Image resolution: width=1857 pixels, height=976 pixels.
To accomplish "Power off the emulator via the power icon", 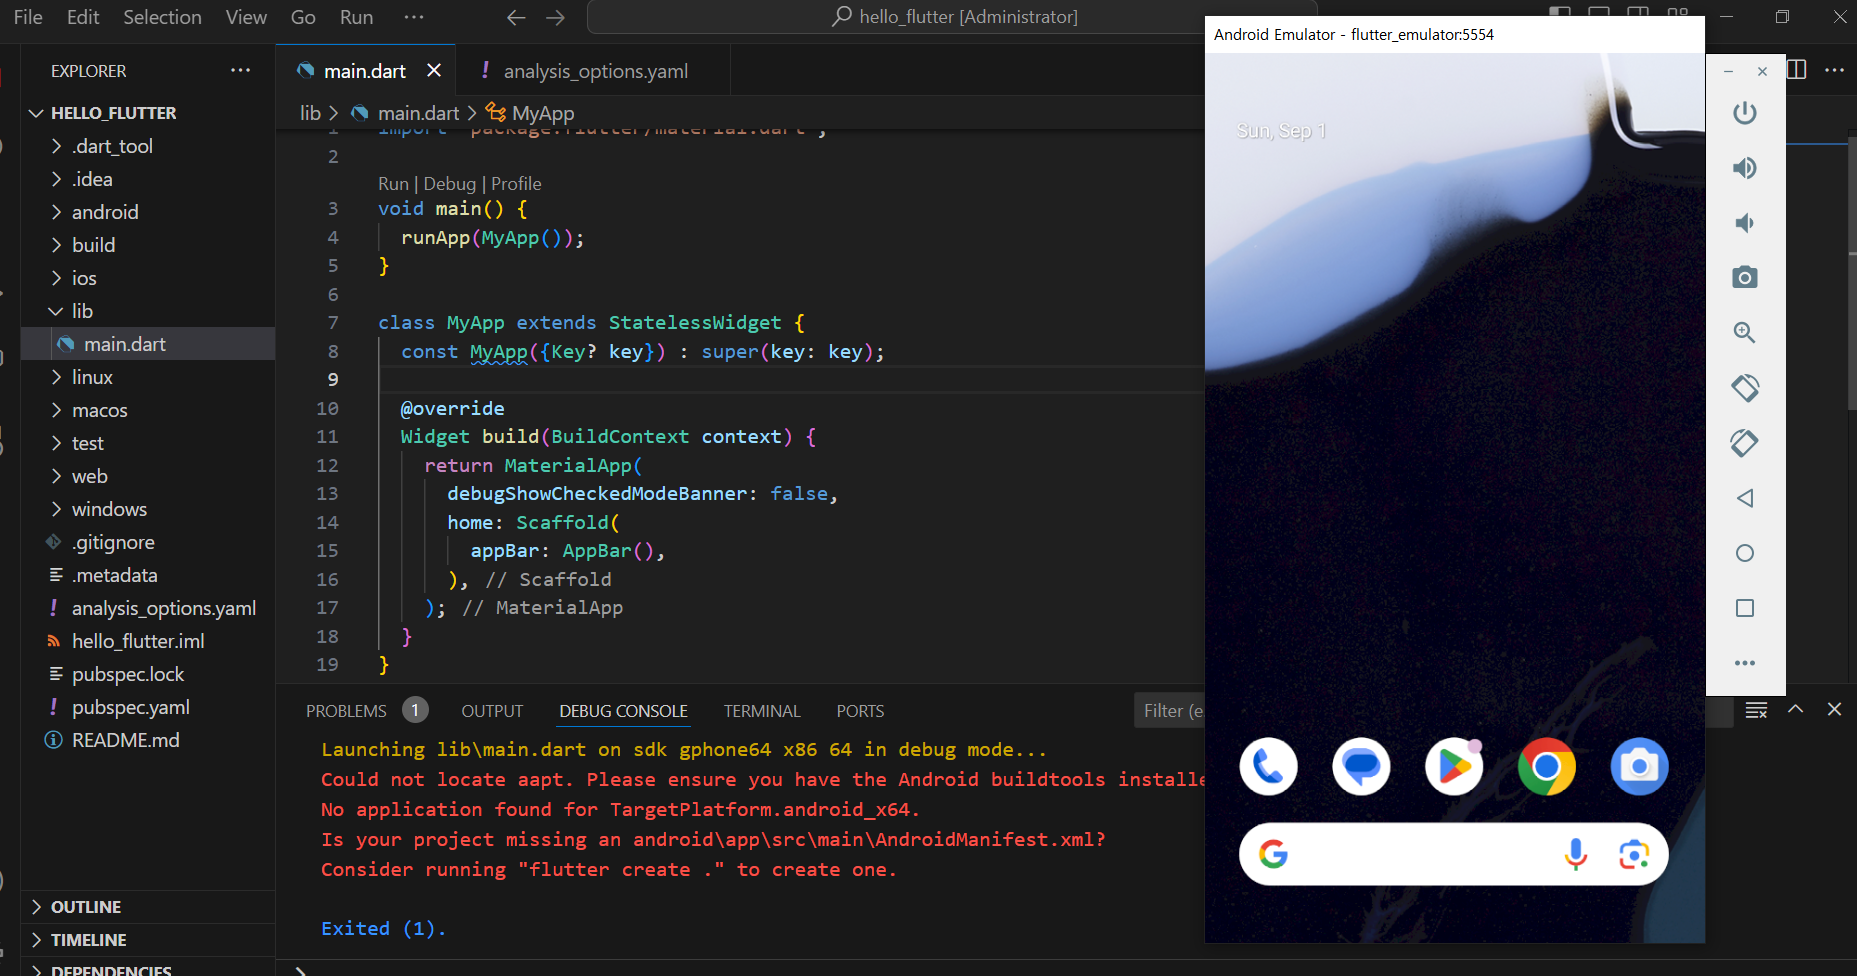I will coord(1745,113).
